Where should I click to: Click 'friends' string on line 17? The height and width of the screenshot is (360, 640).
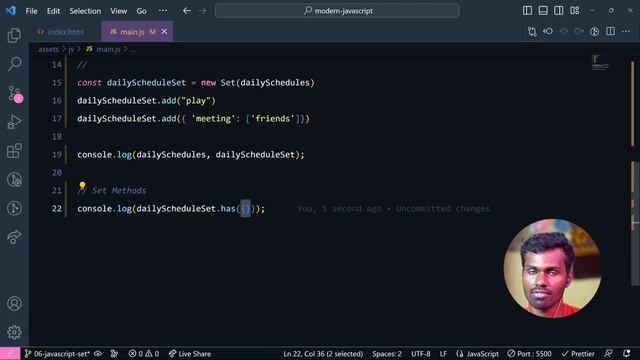click(x=273, y=119)
